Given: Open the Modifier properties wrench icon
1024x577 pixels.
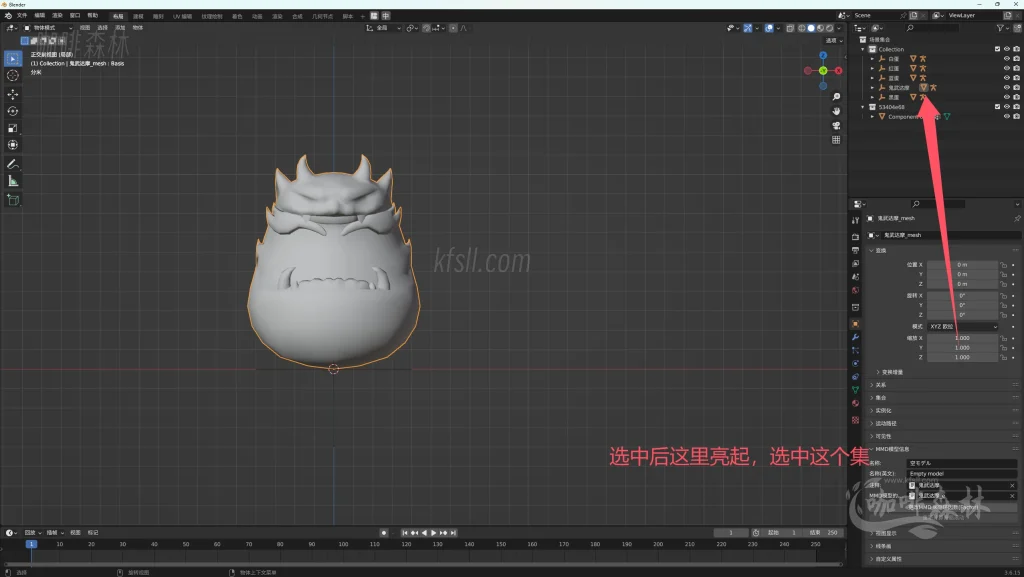Looking at the screenshot, I should click(x=857, y=337).
